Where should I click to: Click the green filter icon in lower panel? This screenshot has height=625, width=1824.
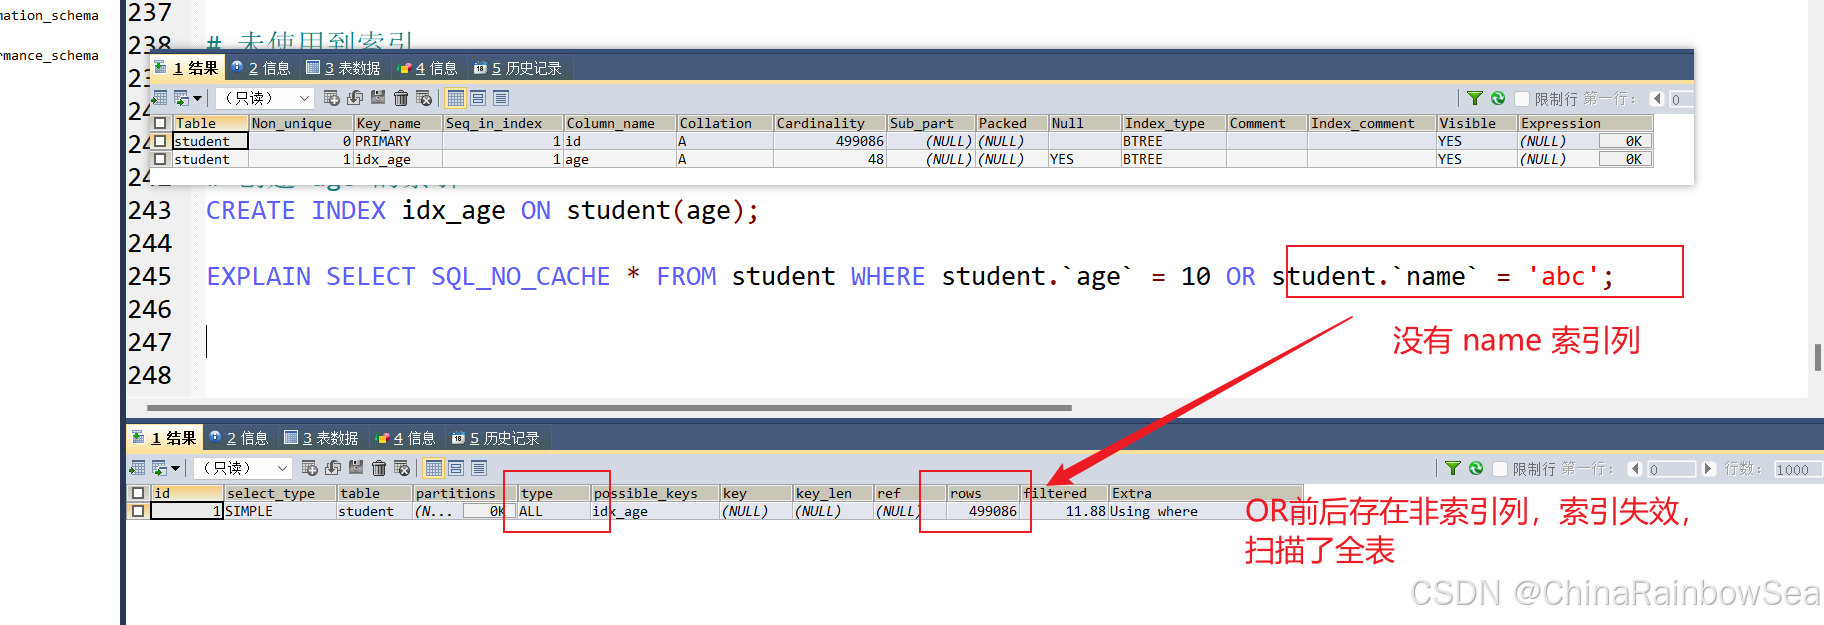[1453, 468]
